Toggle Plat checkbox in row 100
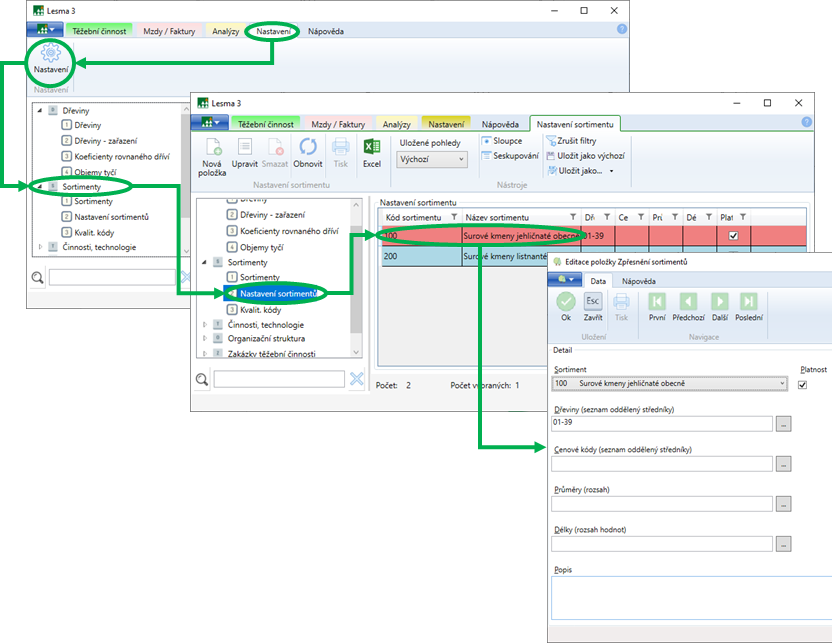The image size is (832, 643). (x=734, y=236)
